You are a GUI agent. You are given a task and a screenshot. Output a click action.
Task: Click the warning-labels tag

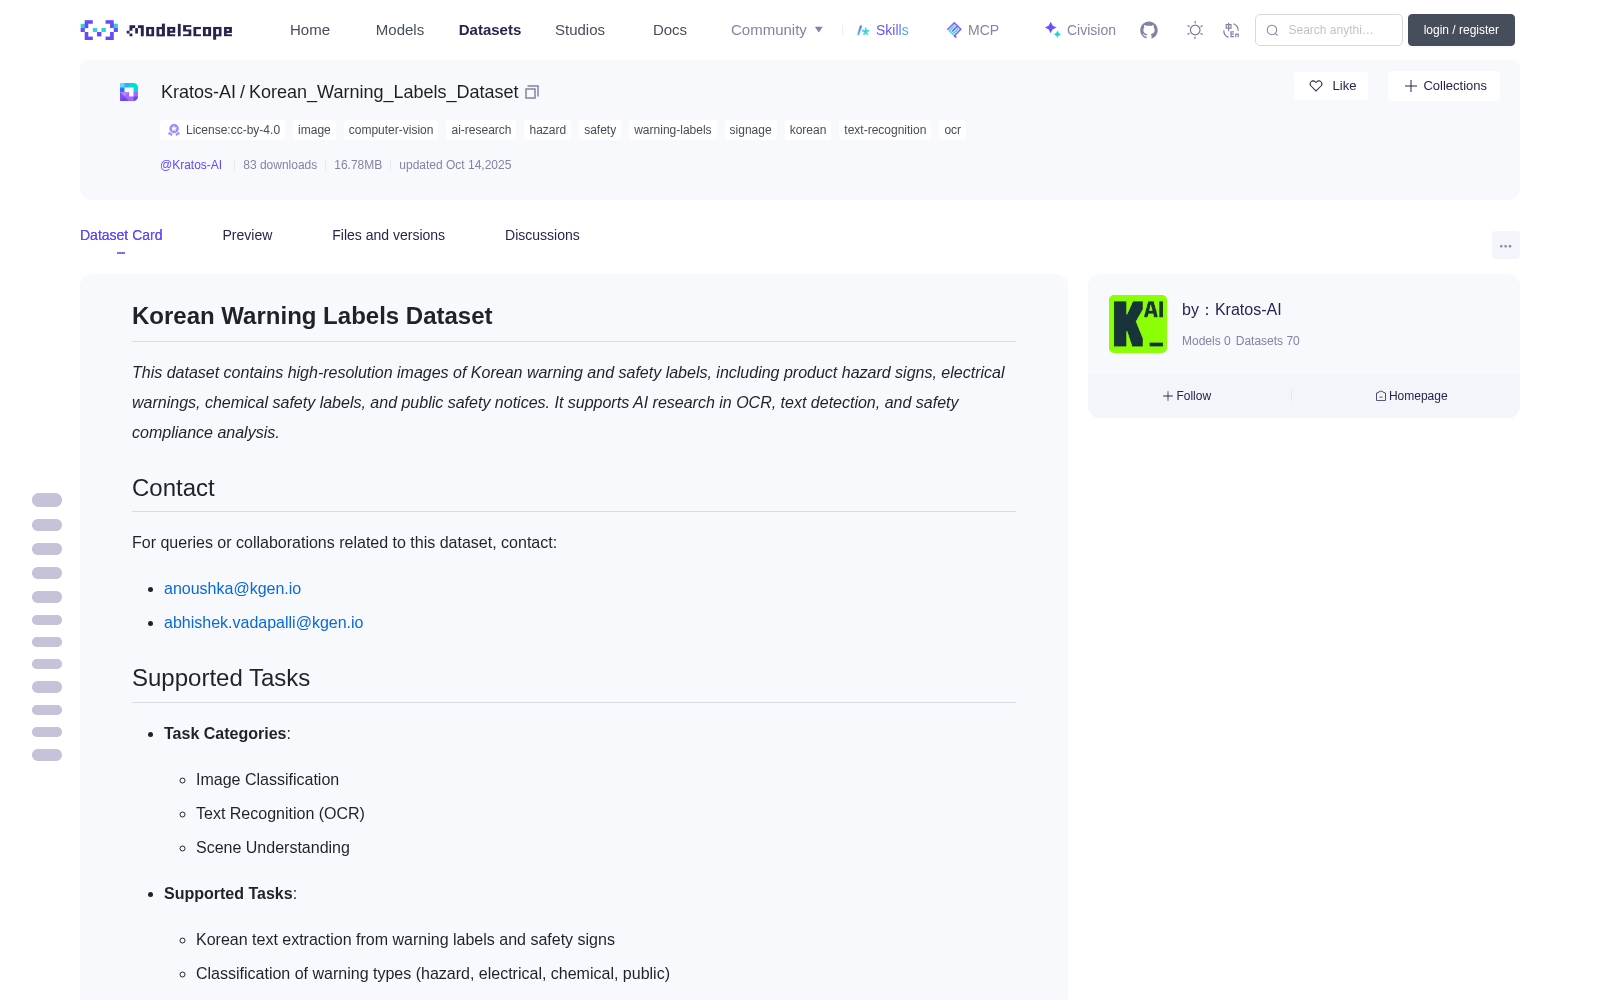672,130
